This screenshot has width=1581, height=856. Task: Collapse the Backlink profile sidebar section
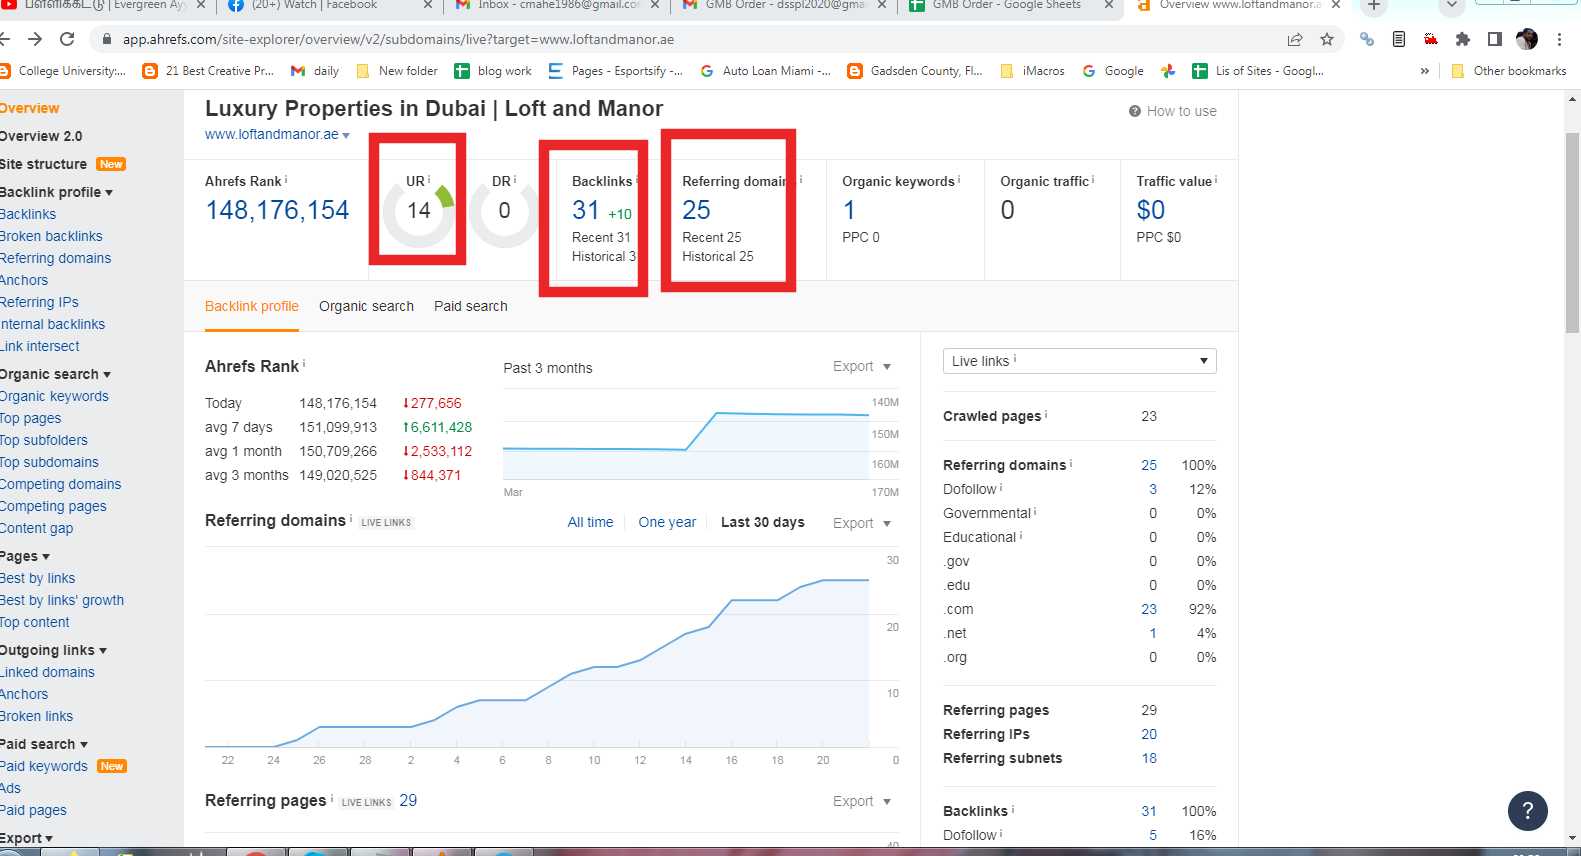click(x=56, y=192)
